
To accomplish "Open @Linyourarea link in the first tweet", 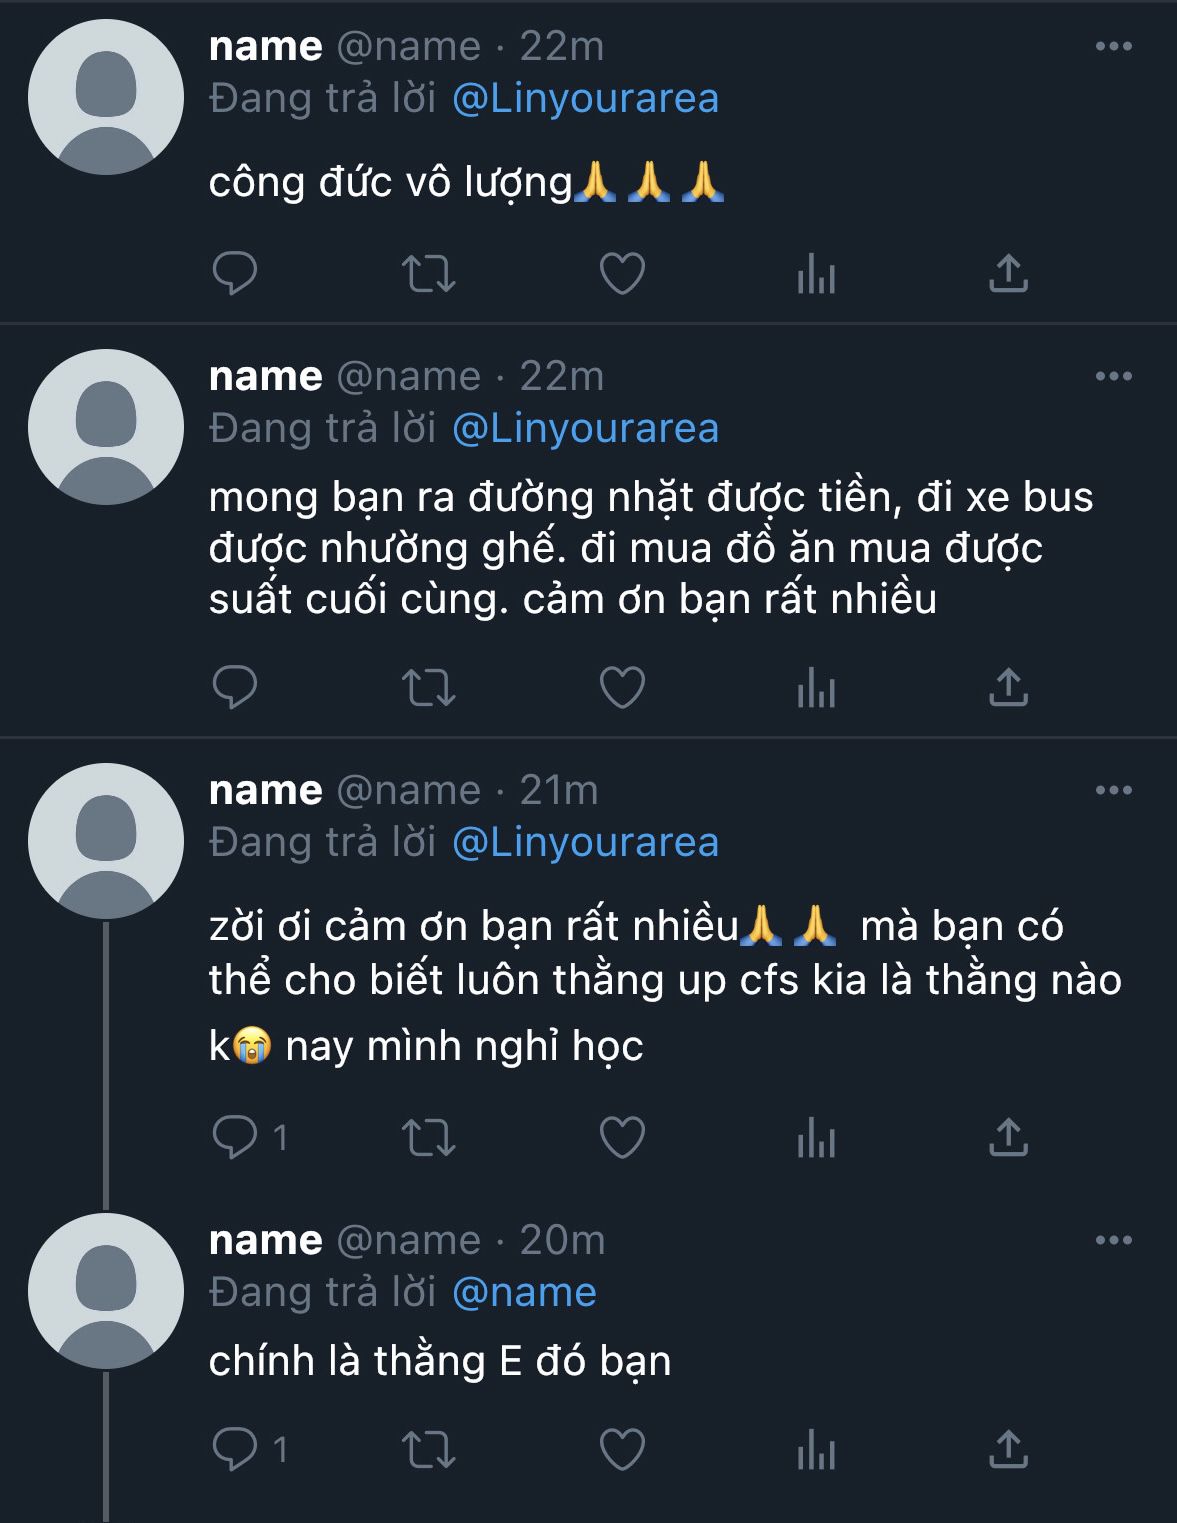I will (585, 99).
